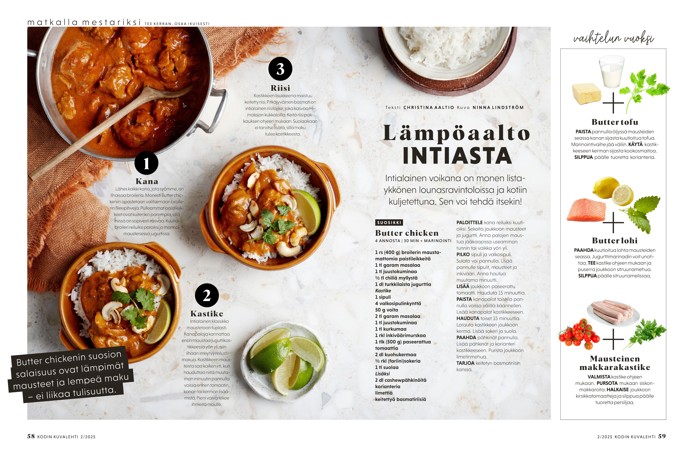
Task: Select the Lämpöaalto Intiasta headline
Action: [457, 145]
